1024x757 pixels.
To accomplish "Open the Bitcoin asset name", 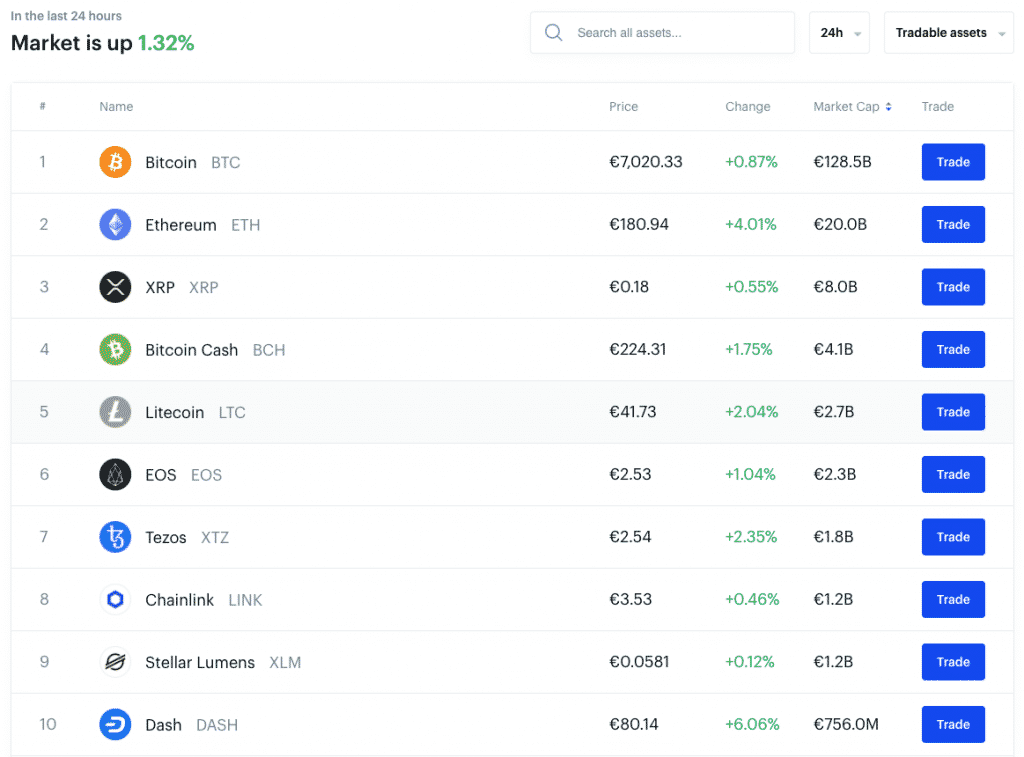I will tap(170, 163).
